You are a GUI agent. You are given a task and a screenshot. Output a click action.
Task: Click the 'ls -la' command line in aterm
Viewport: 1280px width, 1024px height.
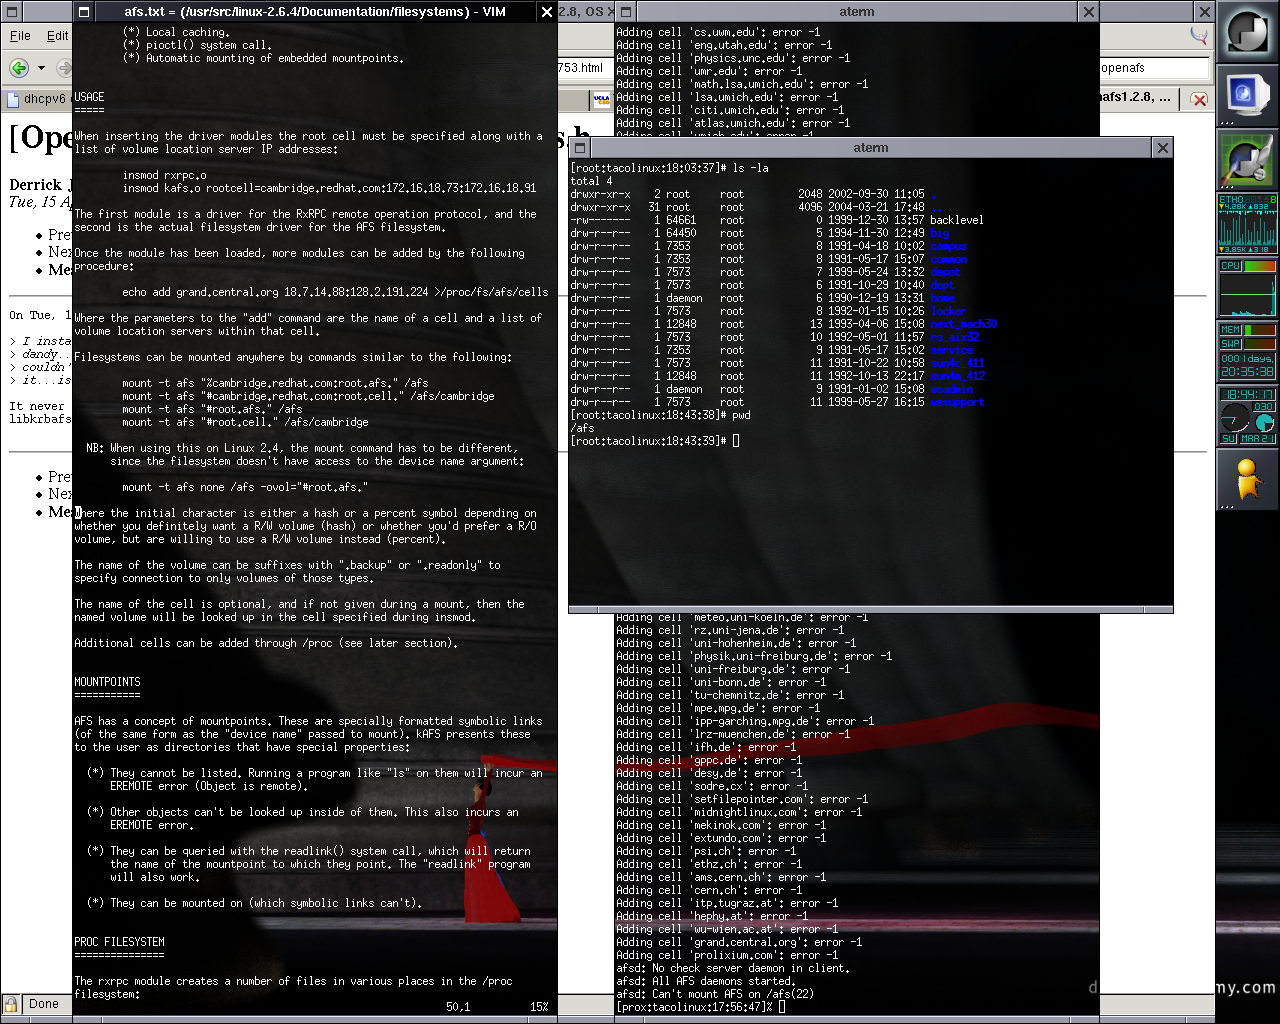click(670, 168)
